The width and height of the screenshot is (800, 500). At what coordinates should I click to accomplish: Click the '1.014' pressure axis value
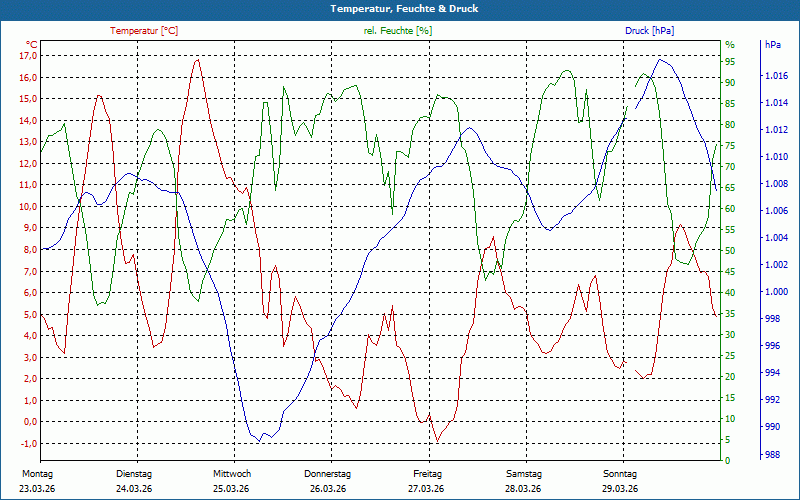tap(777, 103)
